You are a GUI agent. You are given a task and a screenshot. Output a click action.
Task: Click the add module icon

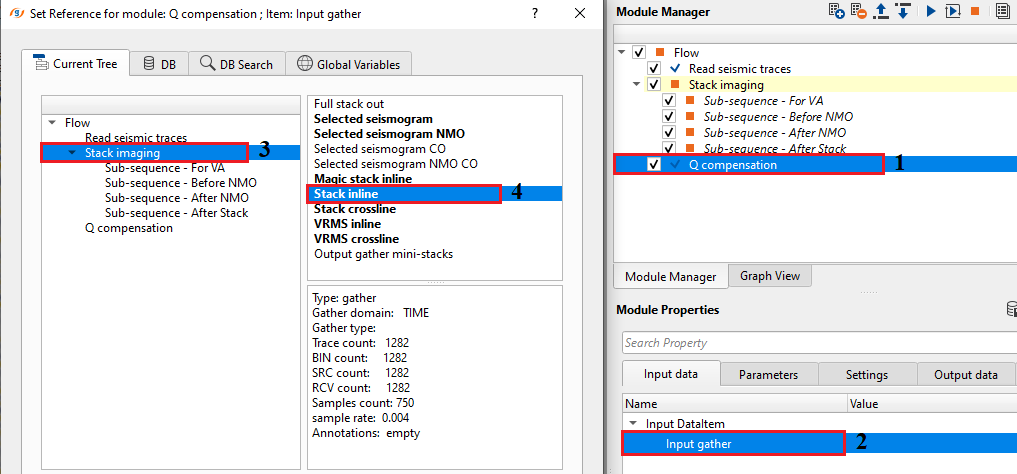838,11
